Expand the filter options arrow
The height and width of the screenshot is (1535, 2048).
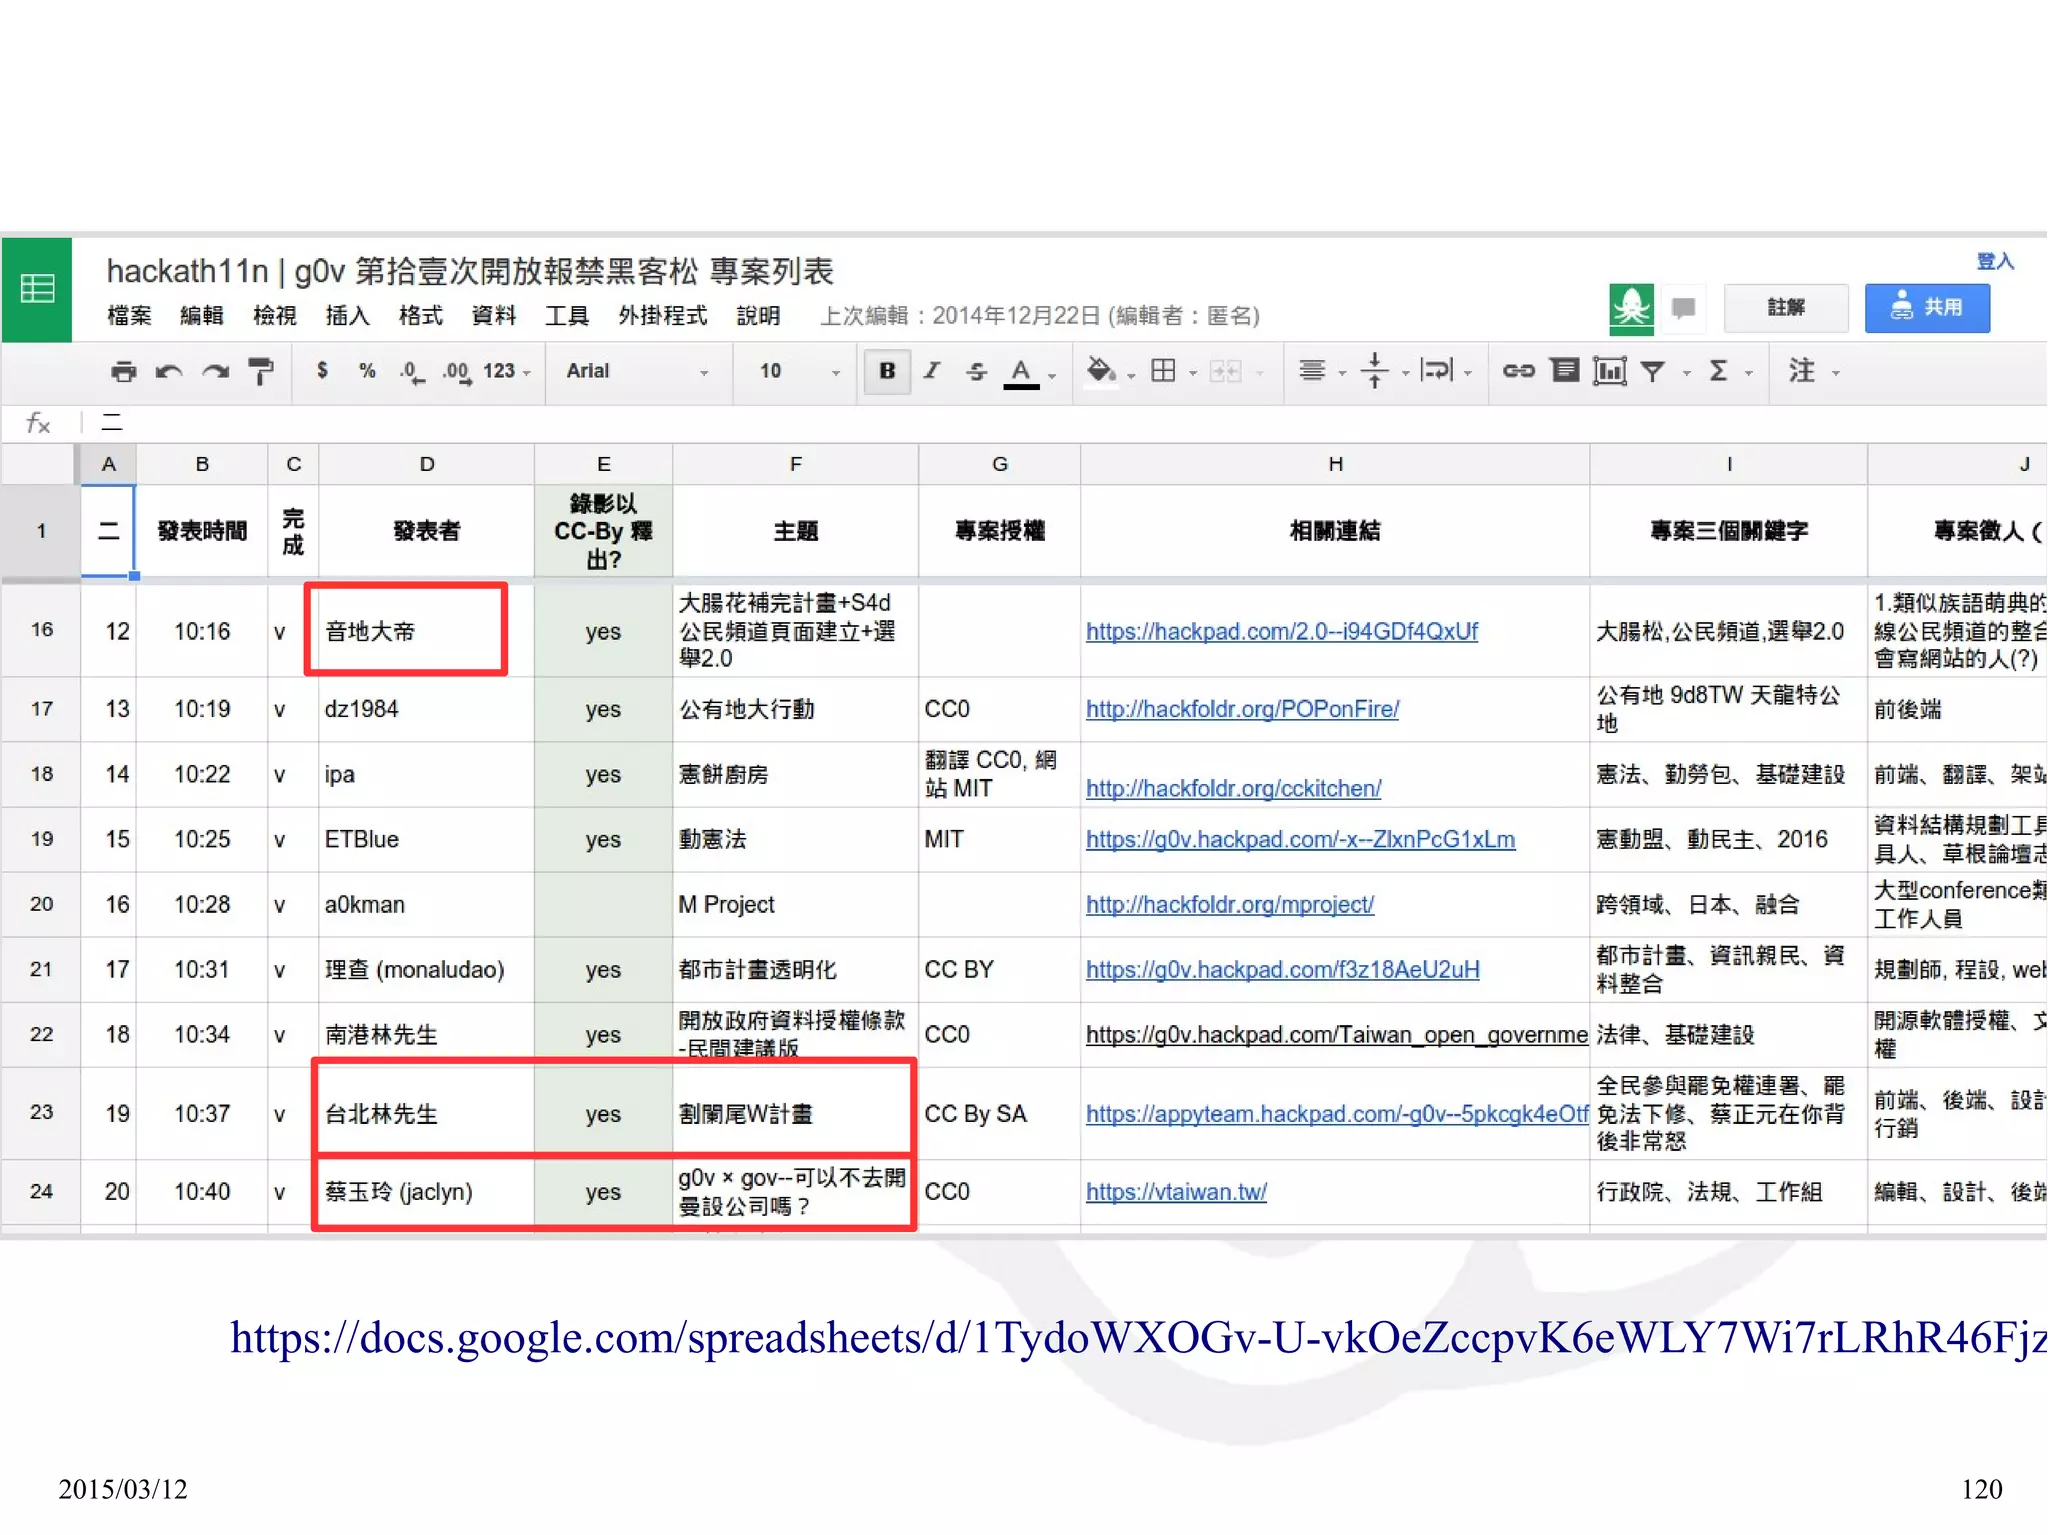click(x=1686, y=373)
